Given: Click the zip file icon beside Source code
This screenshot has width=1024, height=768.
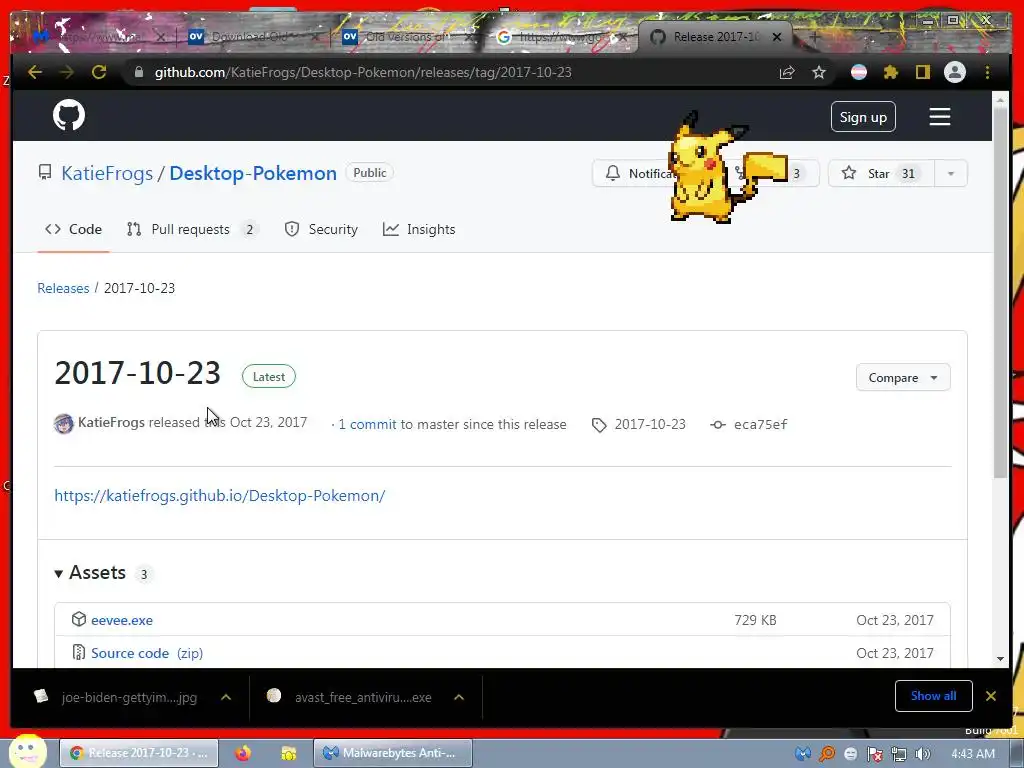Looking at the screenshot, I should tap(79, 652).
